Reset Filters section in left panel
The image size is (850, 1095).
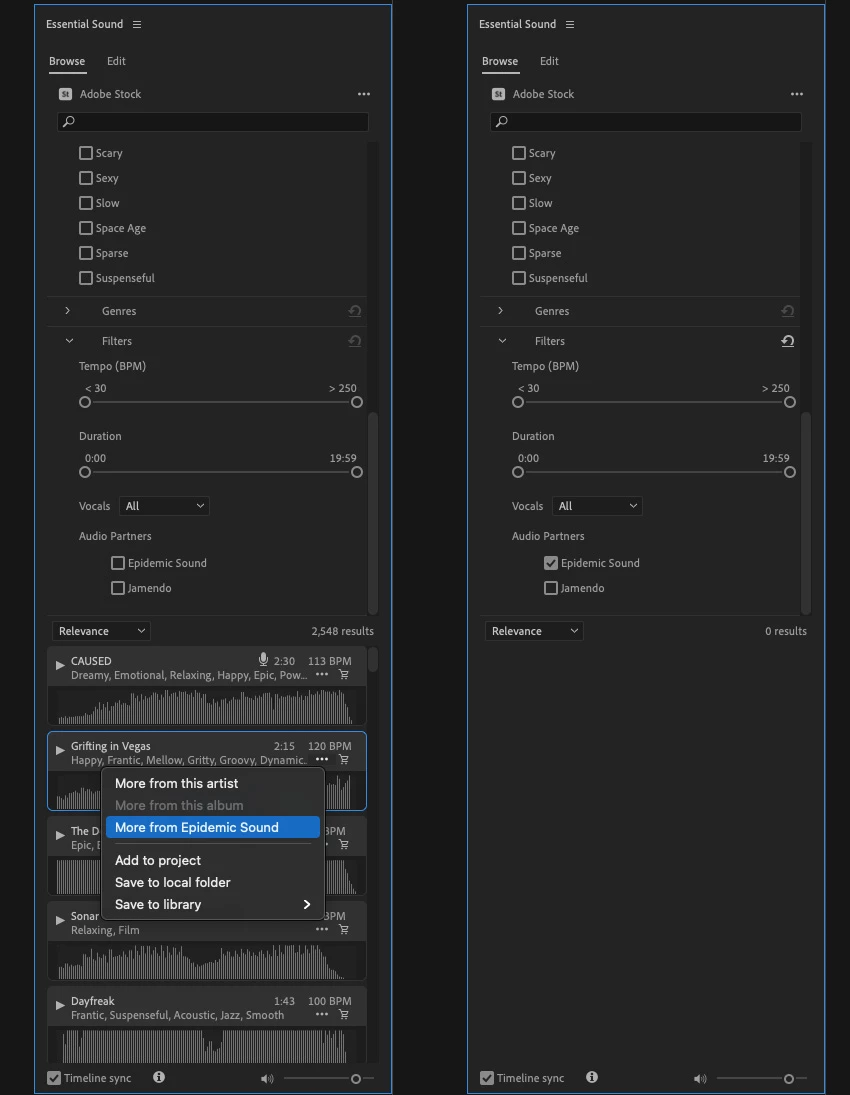coord(355,341)
